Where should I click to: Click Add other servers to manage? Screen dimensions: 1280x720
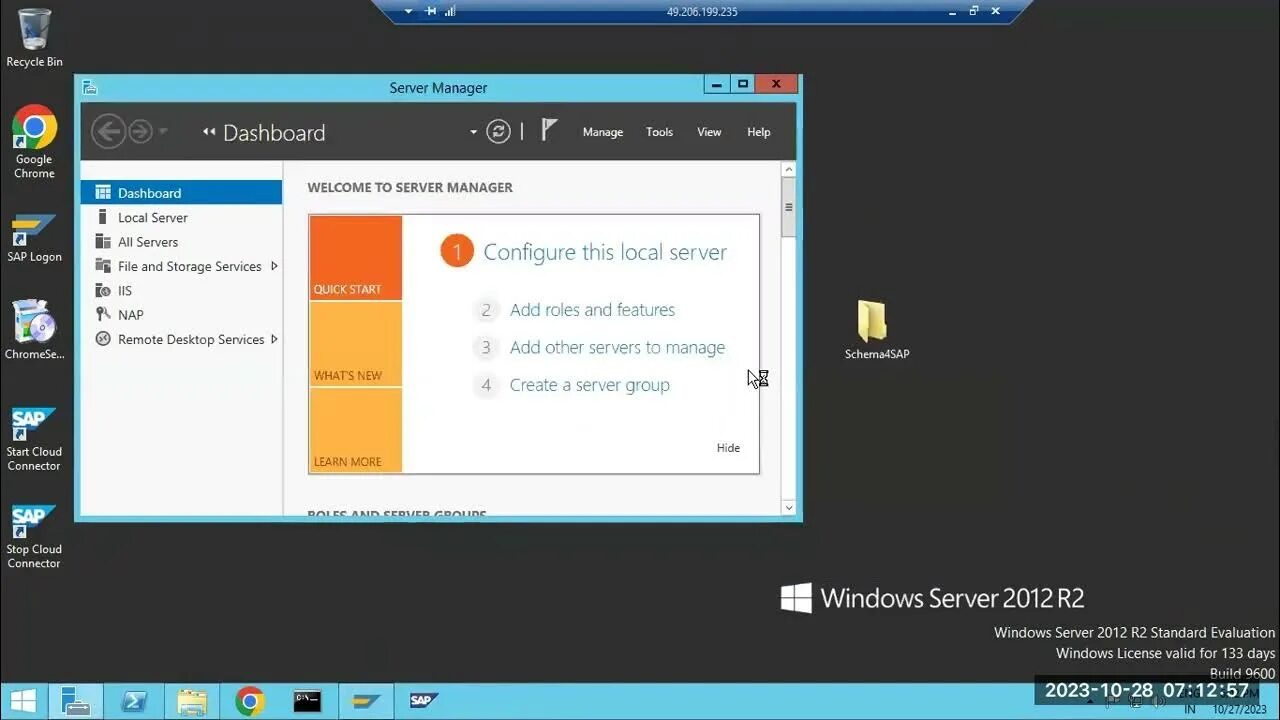pyautogui.click(x=617, y=348)
